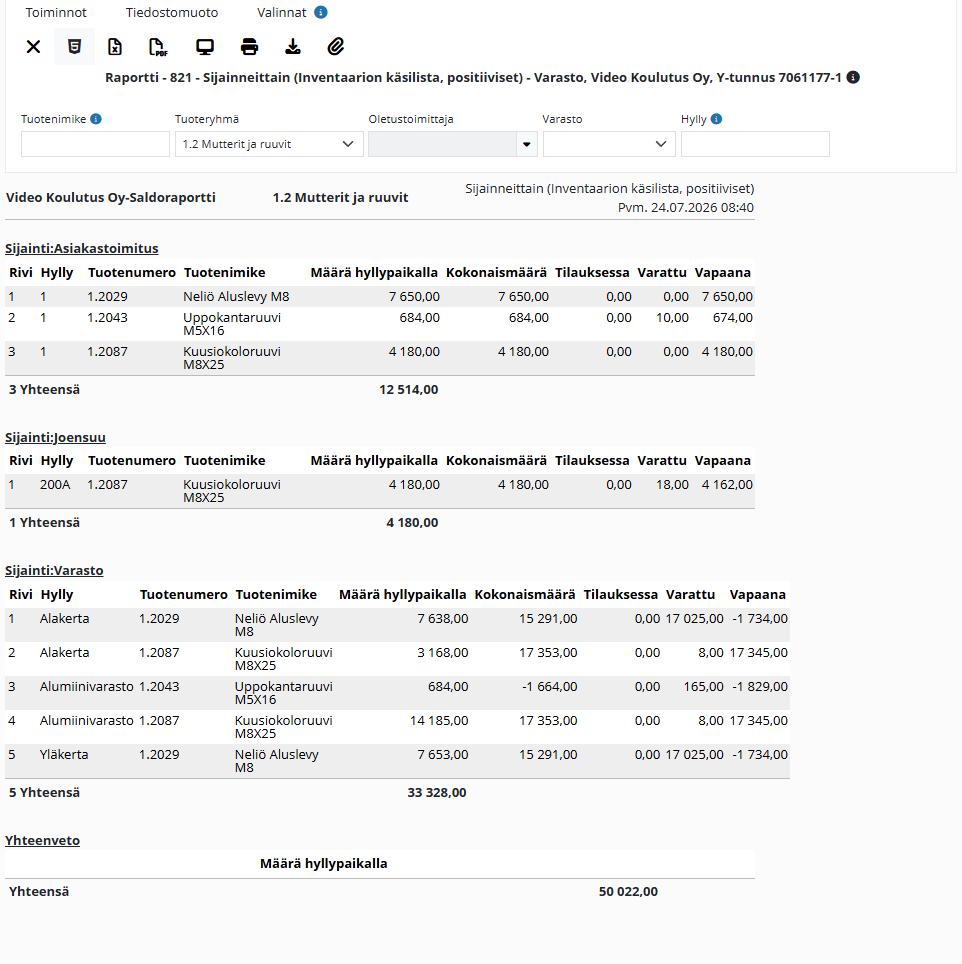Show report on screen monitor icon

click(205, 47)
